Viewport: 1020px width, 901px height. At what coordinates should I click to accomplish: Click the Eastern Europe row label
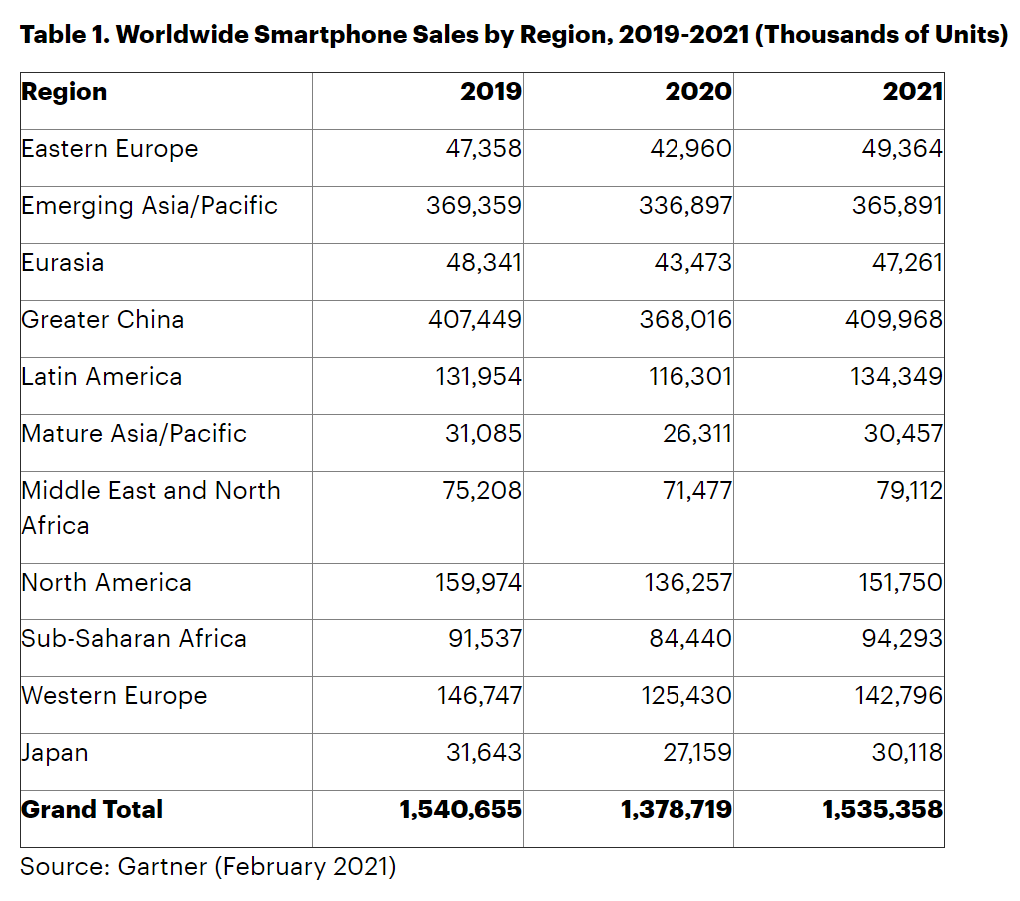pyautogui.click(x=110, y=149)
